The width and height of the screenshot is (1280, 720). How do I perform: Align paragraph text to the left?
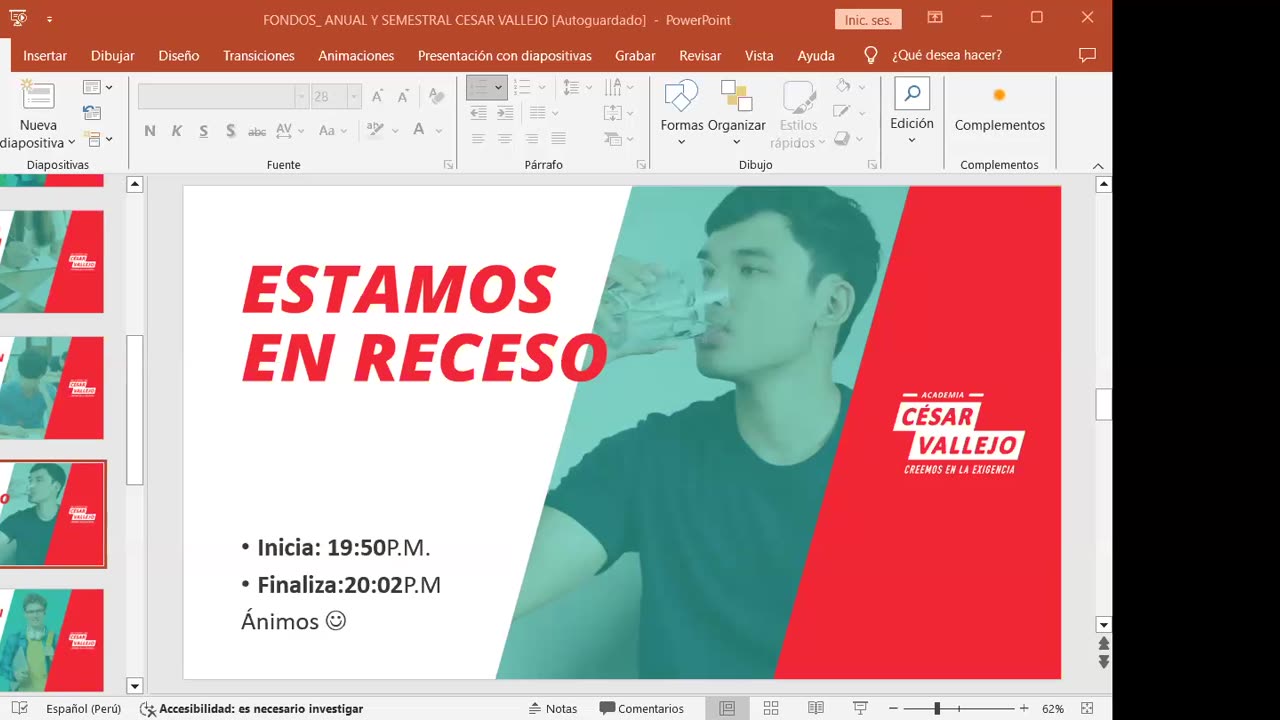[x=478, y=139]
